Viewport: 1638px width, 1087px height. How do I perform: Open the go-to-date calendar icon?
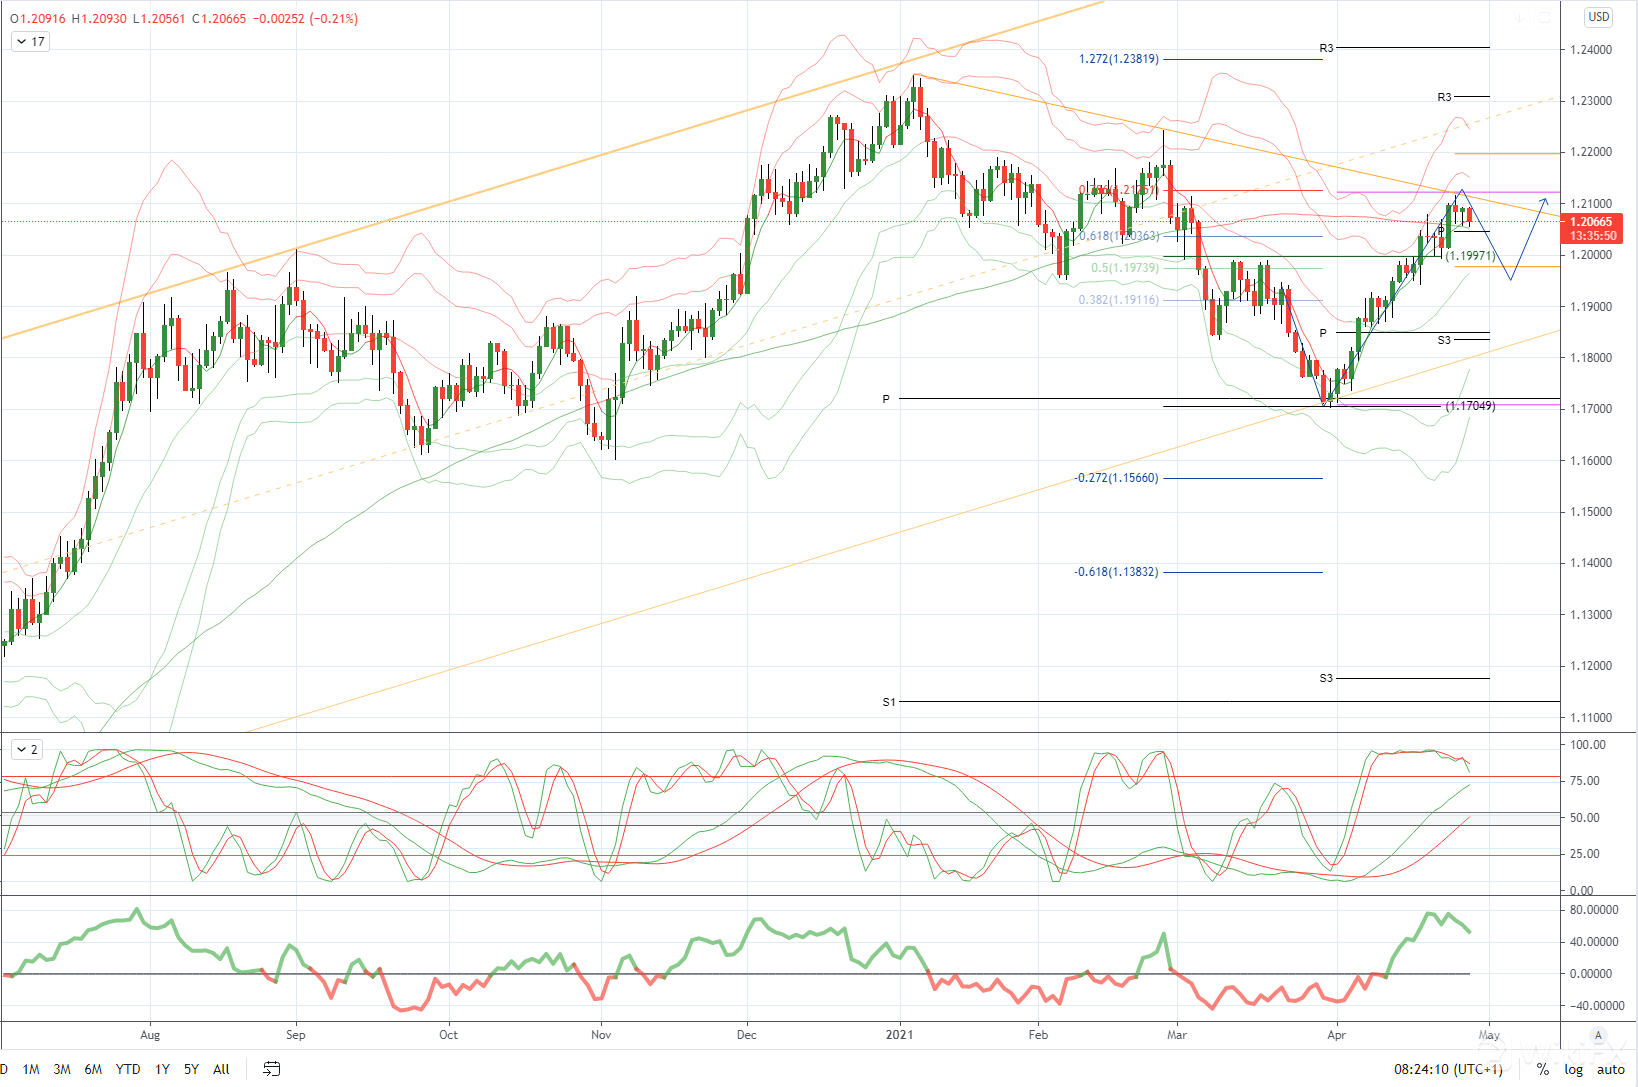pos(271,1069)
